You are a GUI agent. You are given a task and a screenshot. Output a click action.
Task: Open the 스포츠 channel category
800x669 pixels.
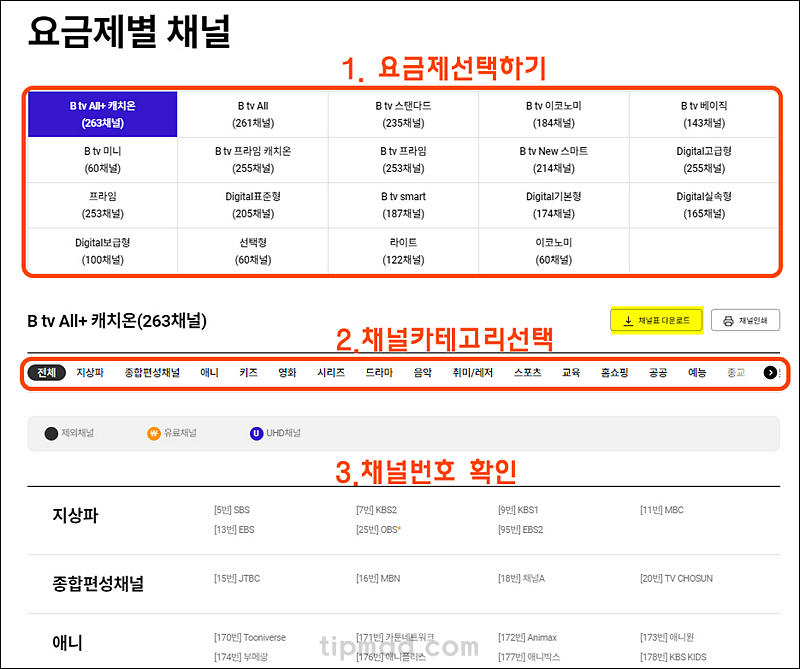point(526,371)
